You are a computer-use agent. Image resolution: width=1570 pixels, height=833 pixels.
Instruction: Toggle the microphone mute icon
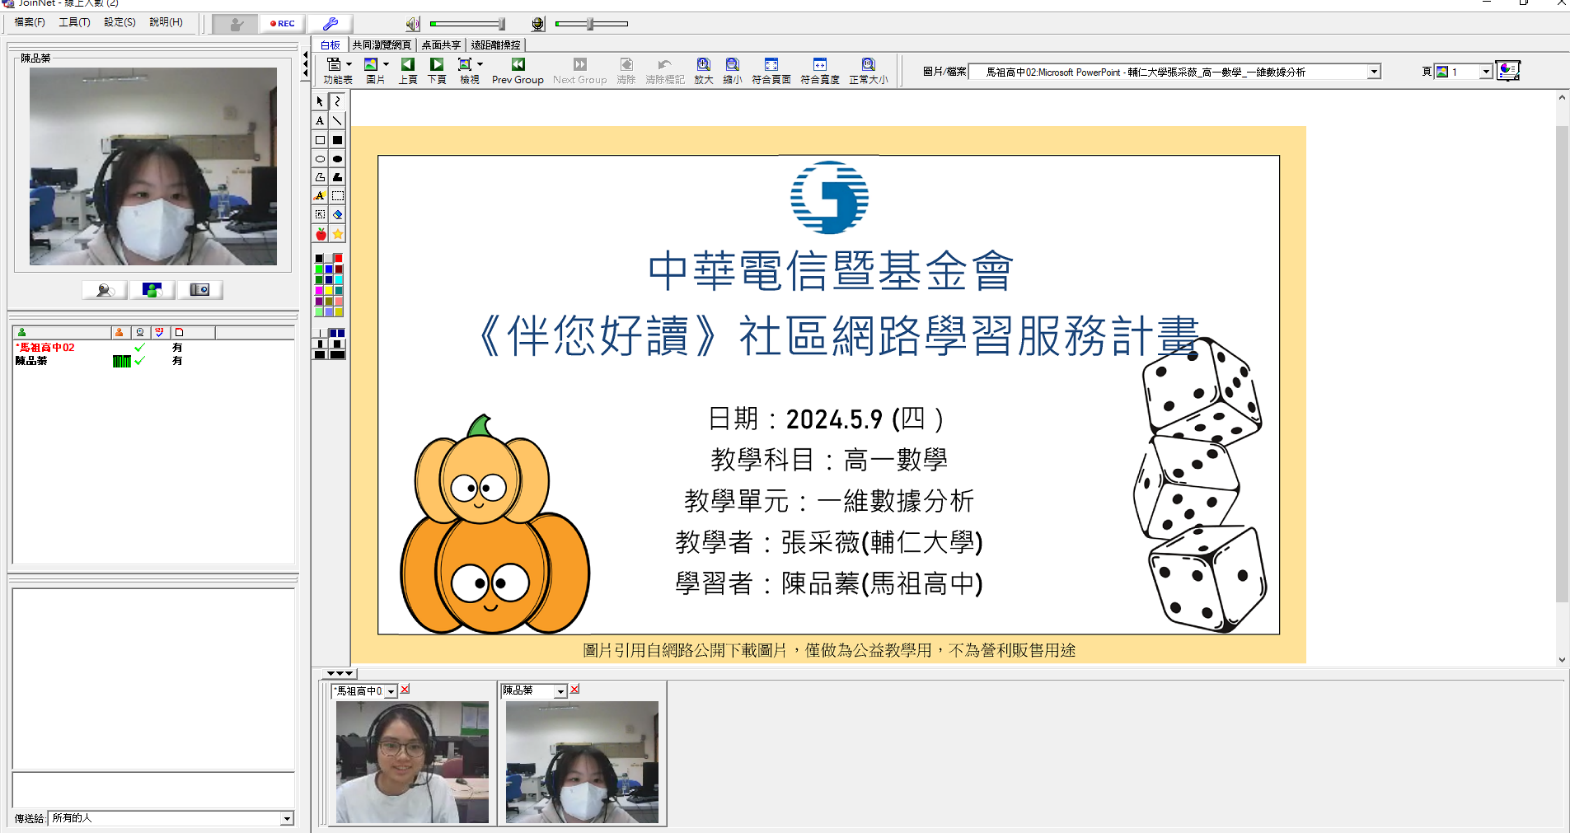click(538, 23)
